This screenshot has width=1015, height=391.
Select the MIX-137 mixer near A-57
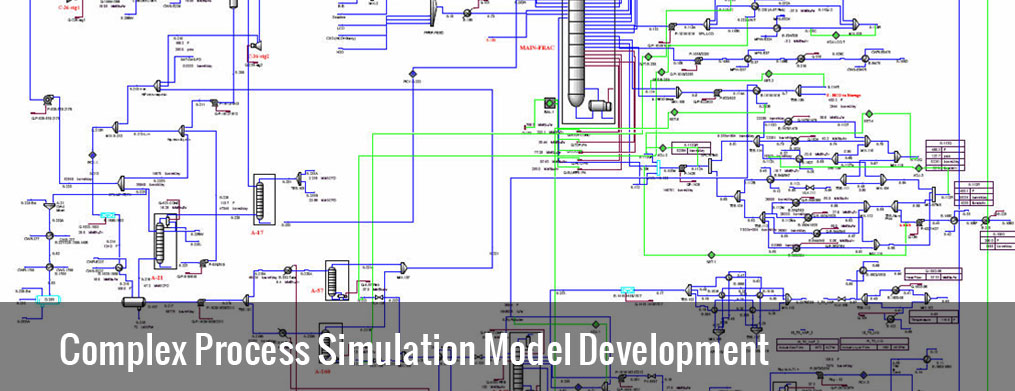pos(403,266)
